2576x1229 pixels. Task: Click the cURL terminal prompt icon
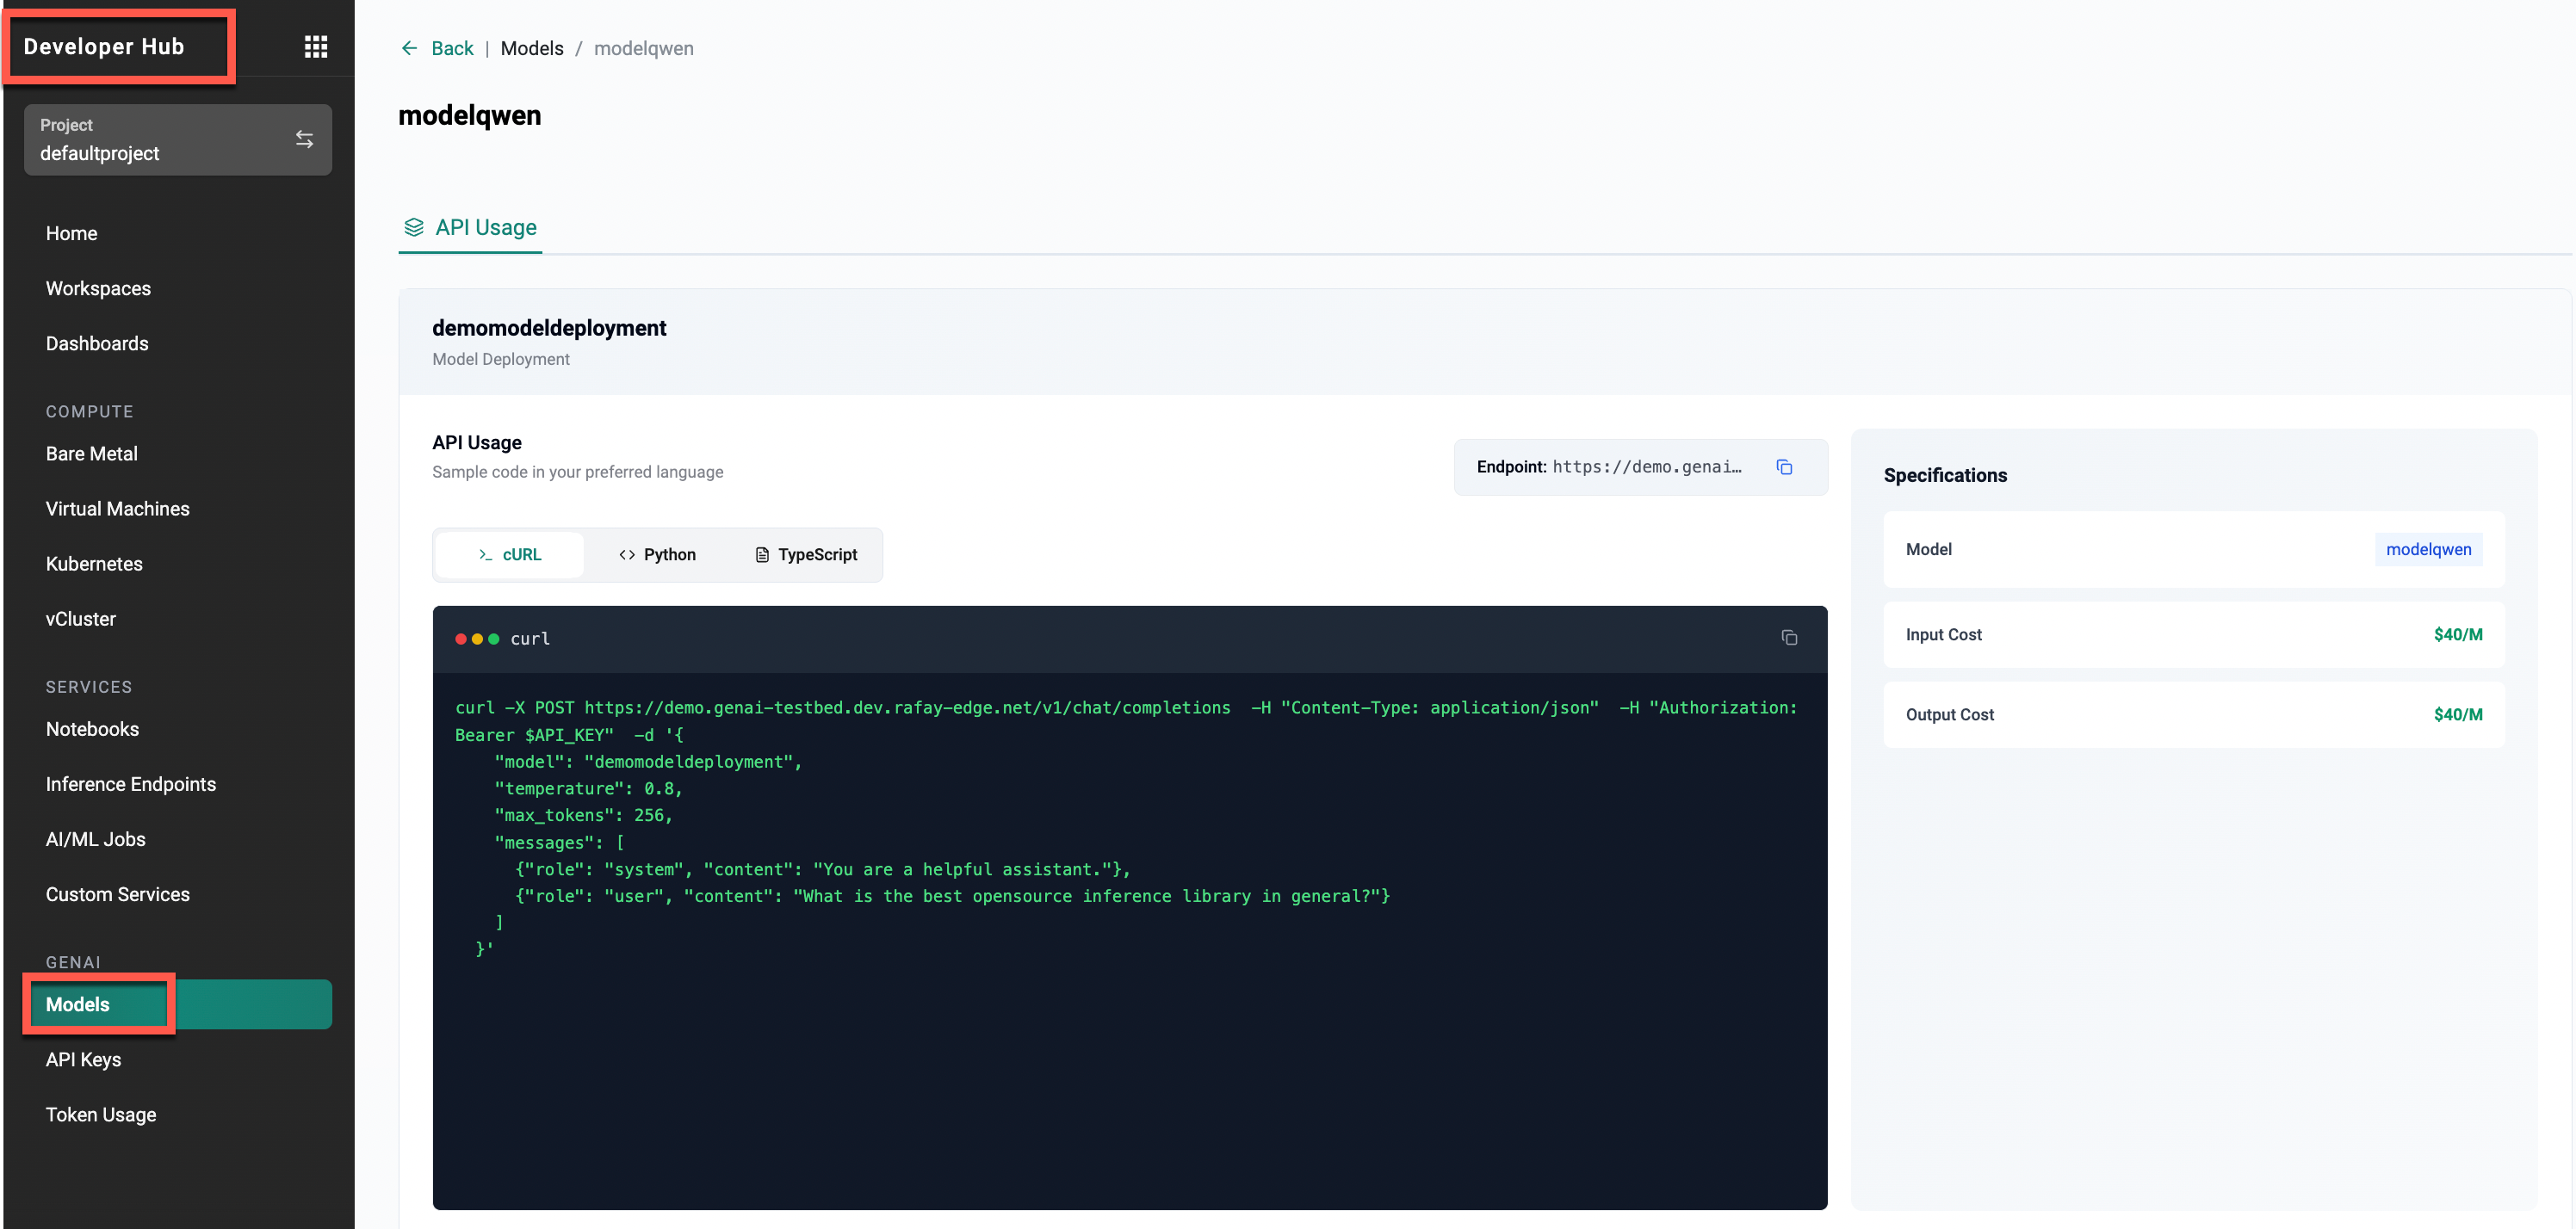(x=486, y=555)
